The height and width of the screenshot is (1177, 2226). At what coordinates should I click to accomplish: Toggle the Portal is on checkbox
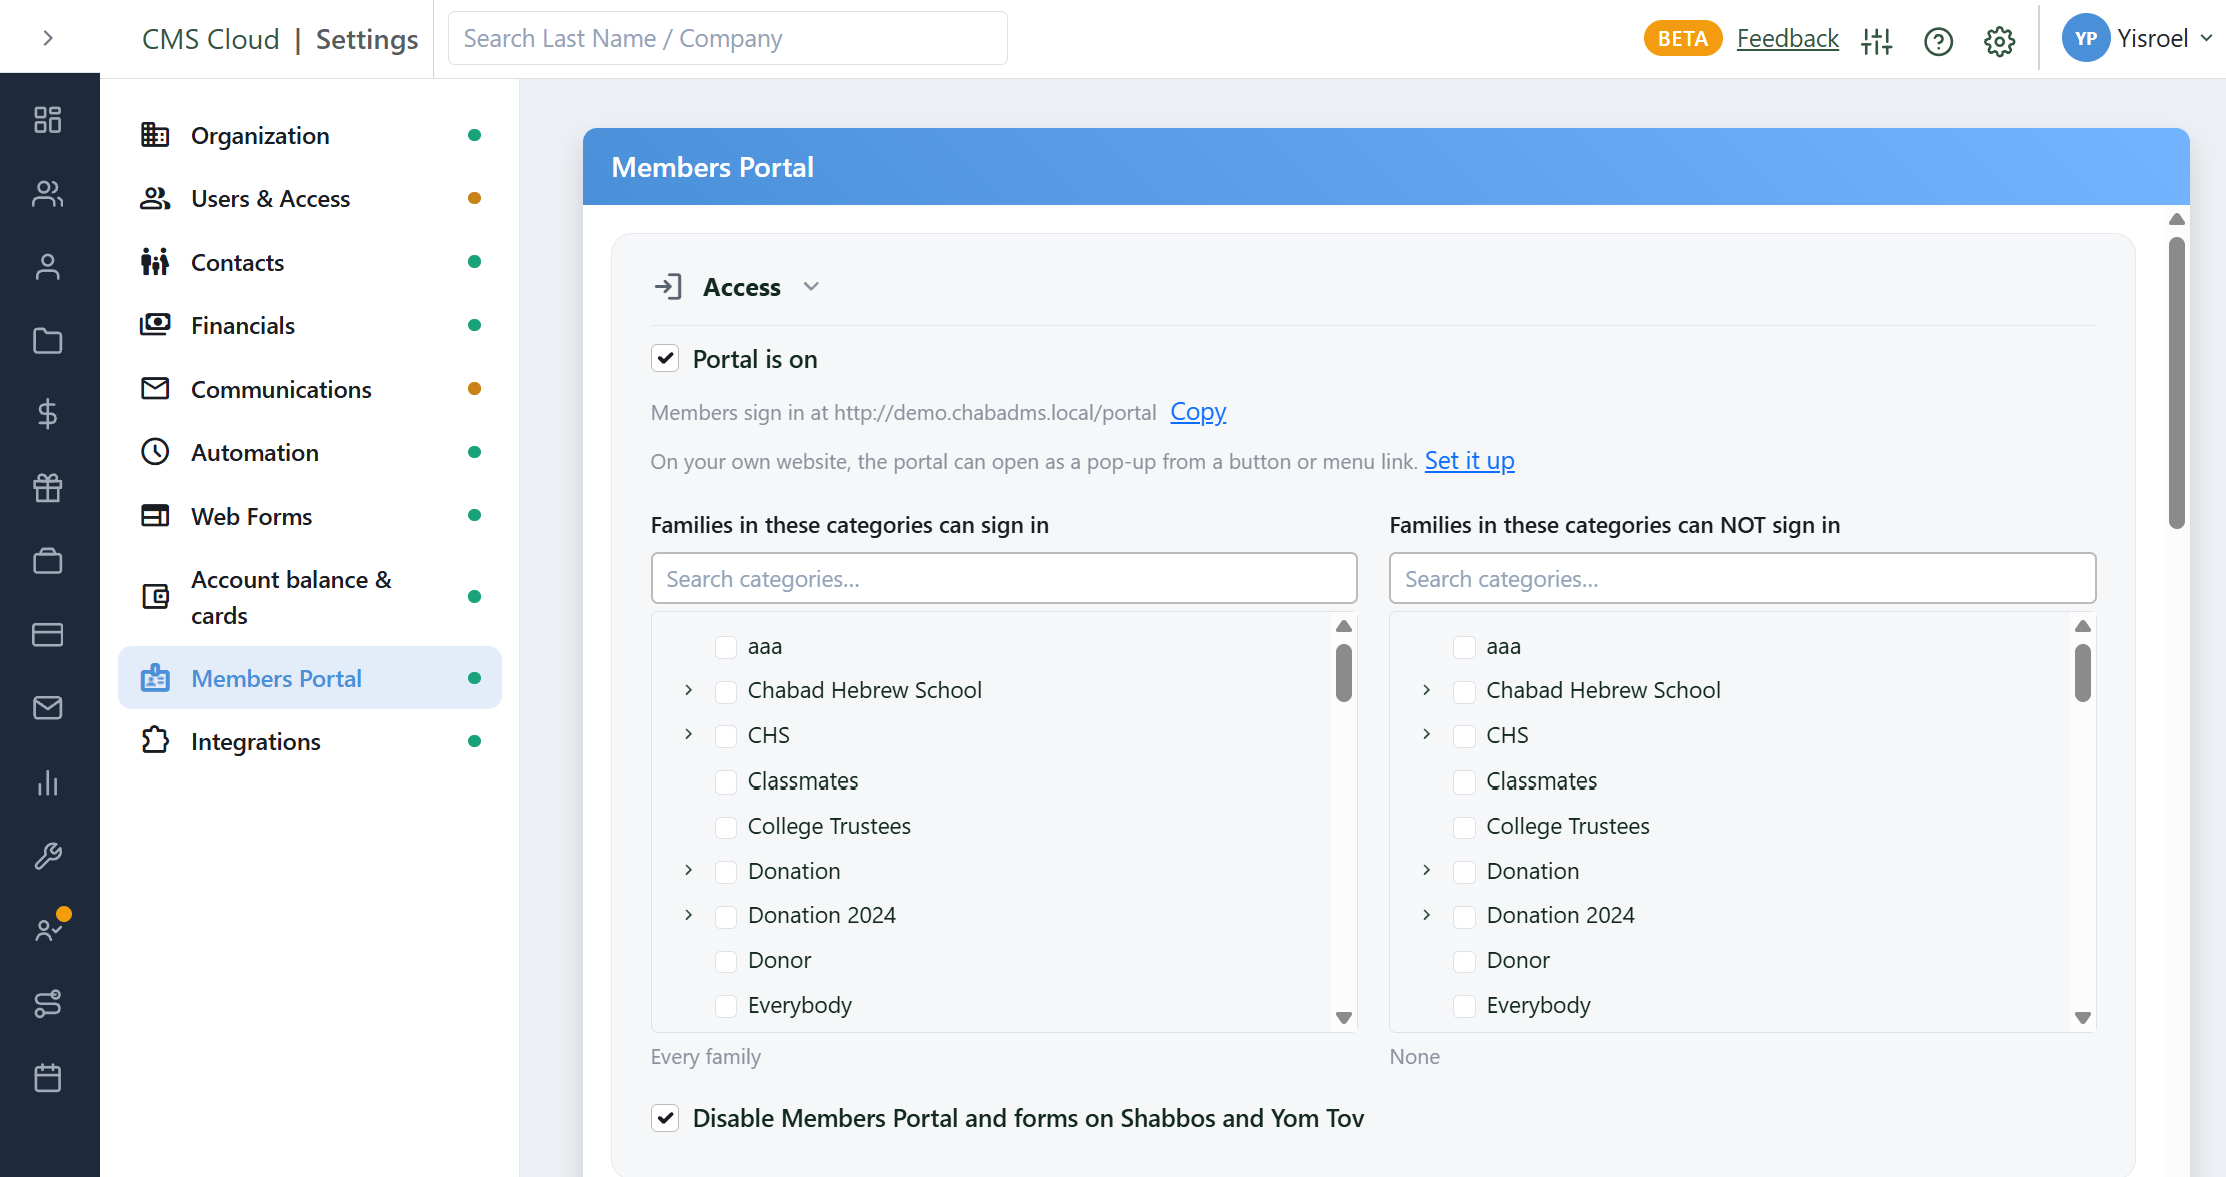pos(665,358)
